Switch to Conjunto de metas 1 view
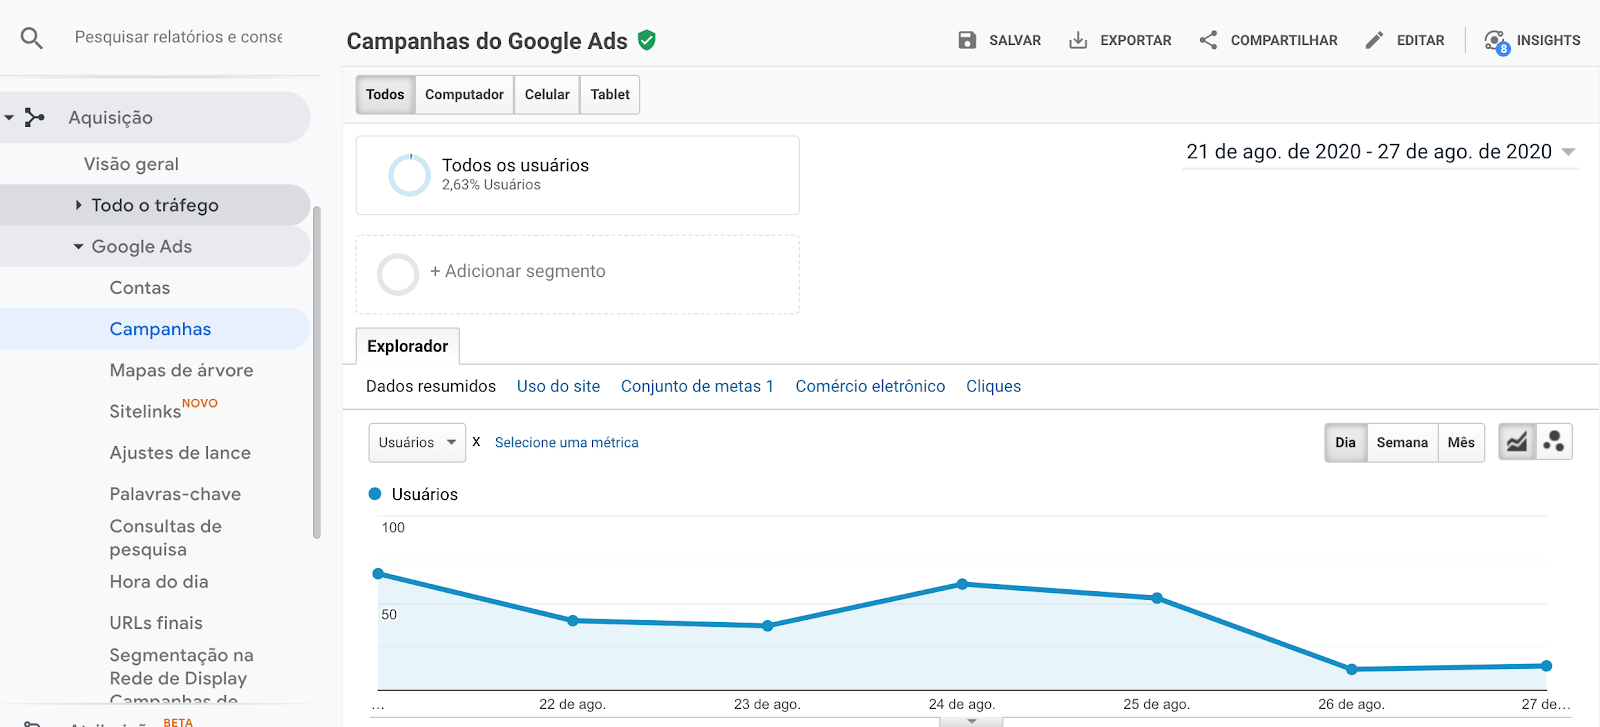 tap(697, 386)
